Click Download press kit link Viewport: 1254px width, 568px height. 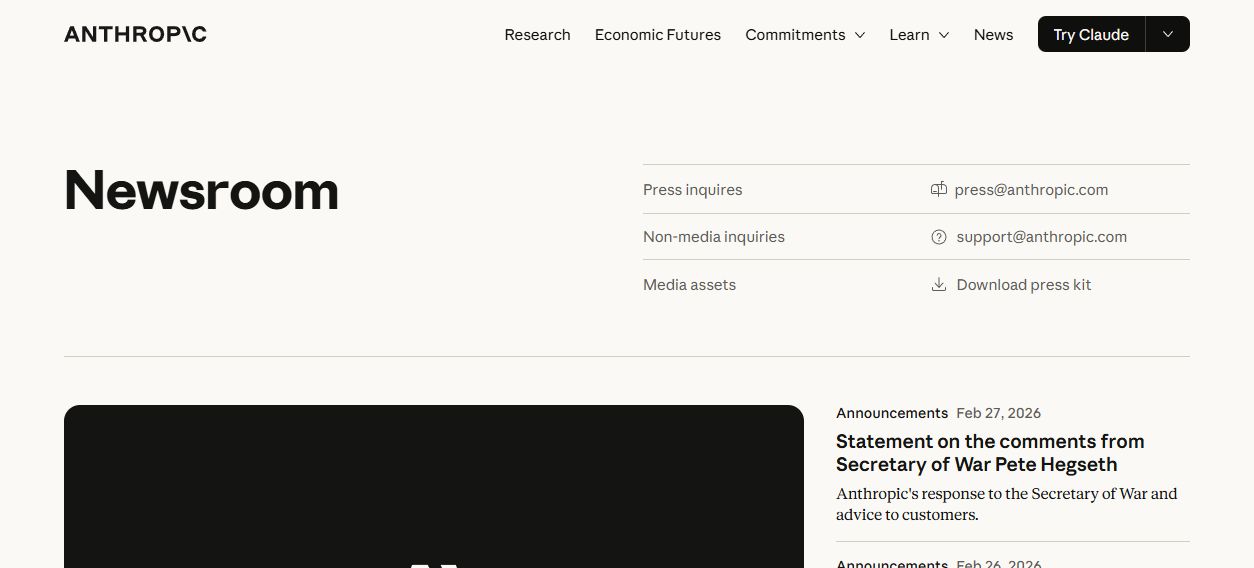[1023, 285]
